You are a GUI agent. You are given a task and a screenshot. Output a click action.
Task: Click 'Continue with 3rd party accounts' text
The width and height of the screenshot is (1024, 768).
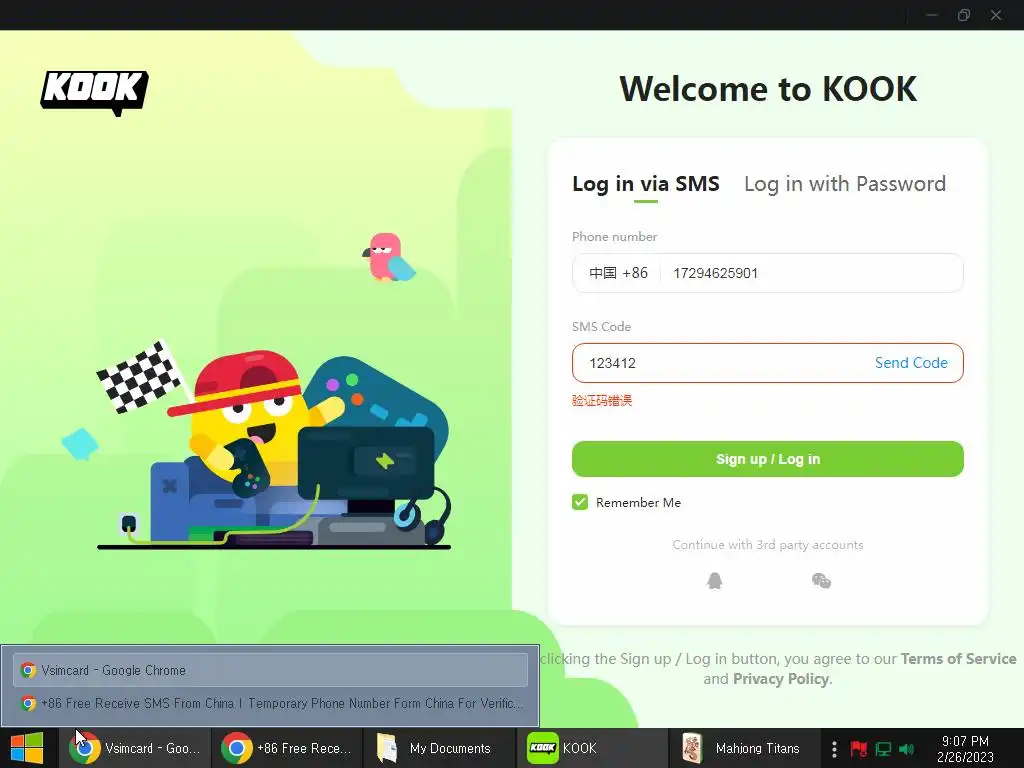[767, 545]
